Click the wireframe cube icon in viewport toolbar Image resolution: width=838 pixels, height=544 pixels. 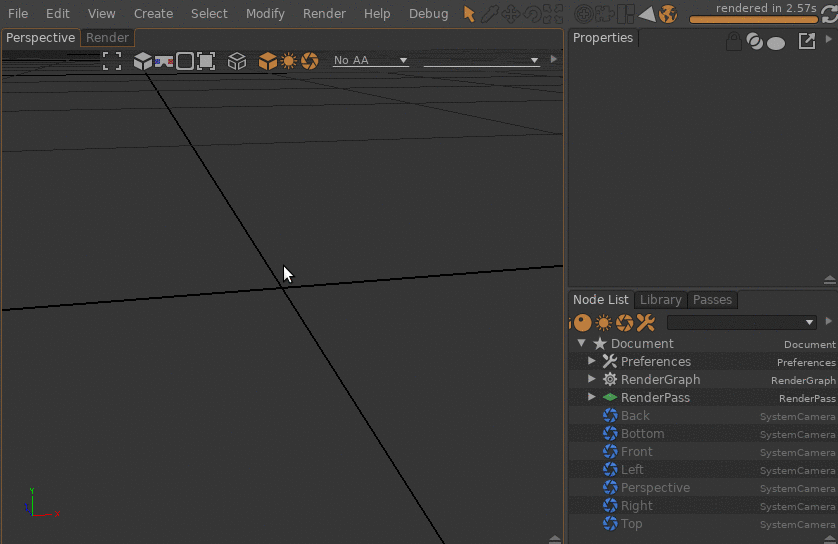[x=237, y=61]
